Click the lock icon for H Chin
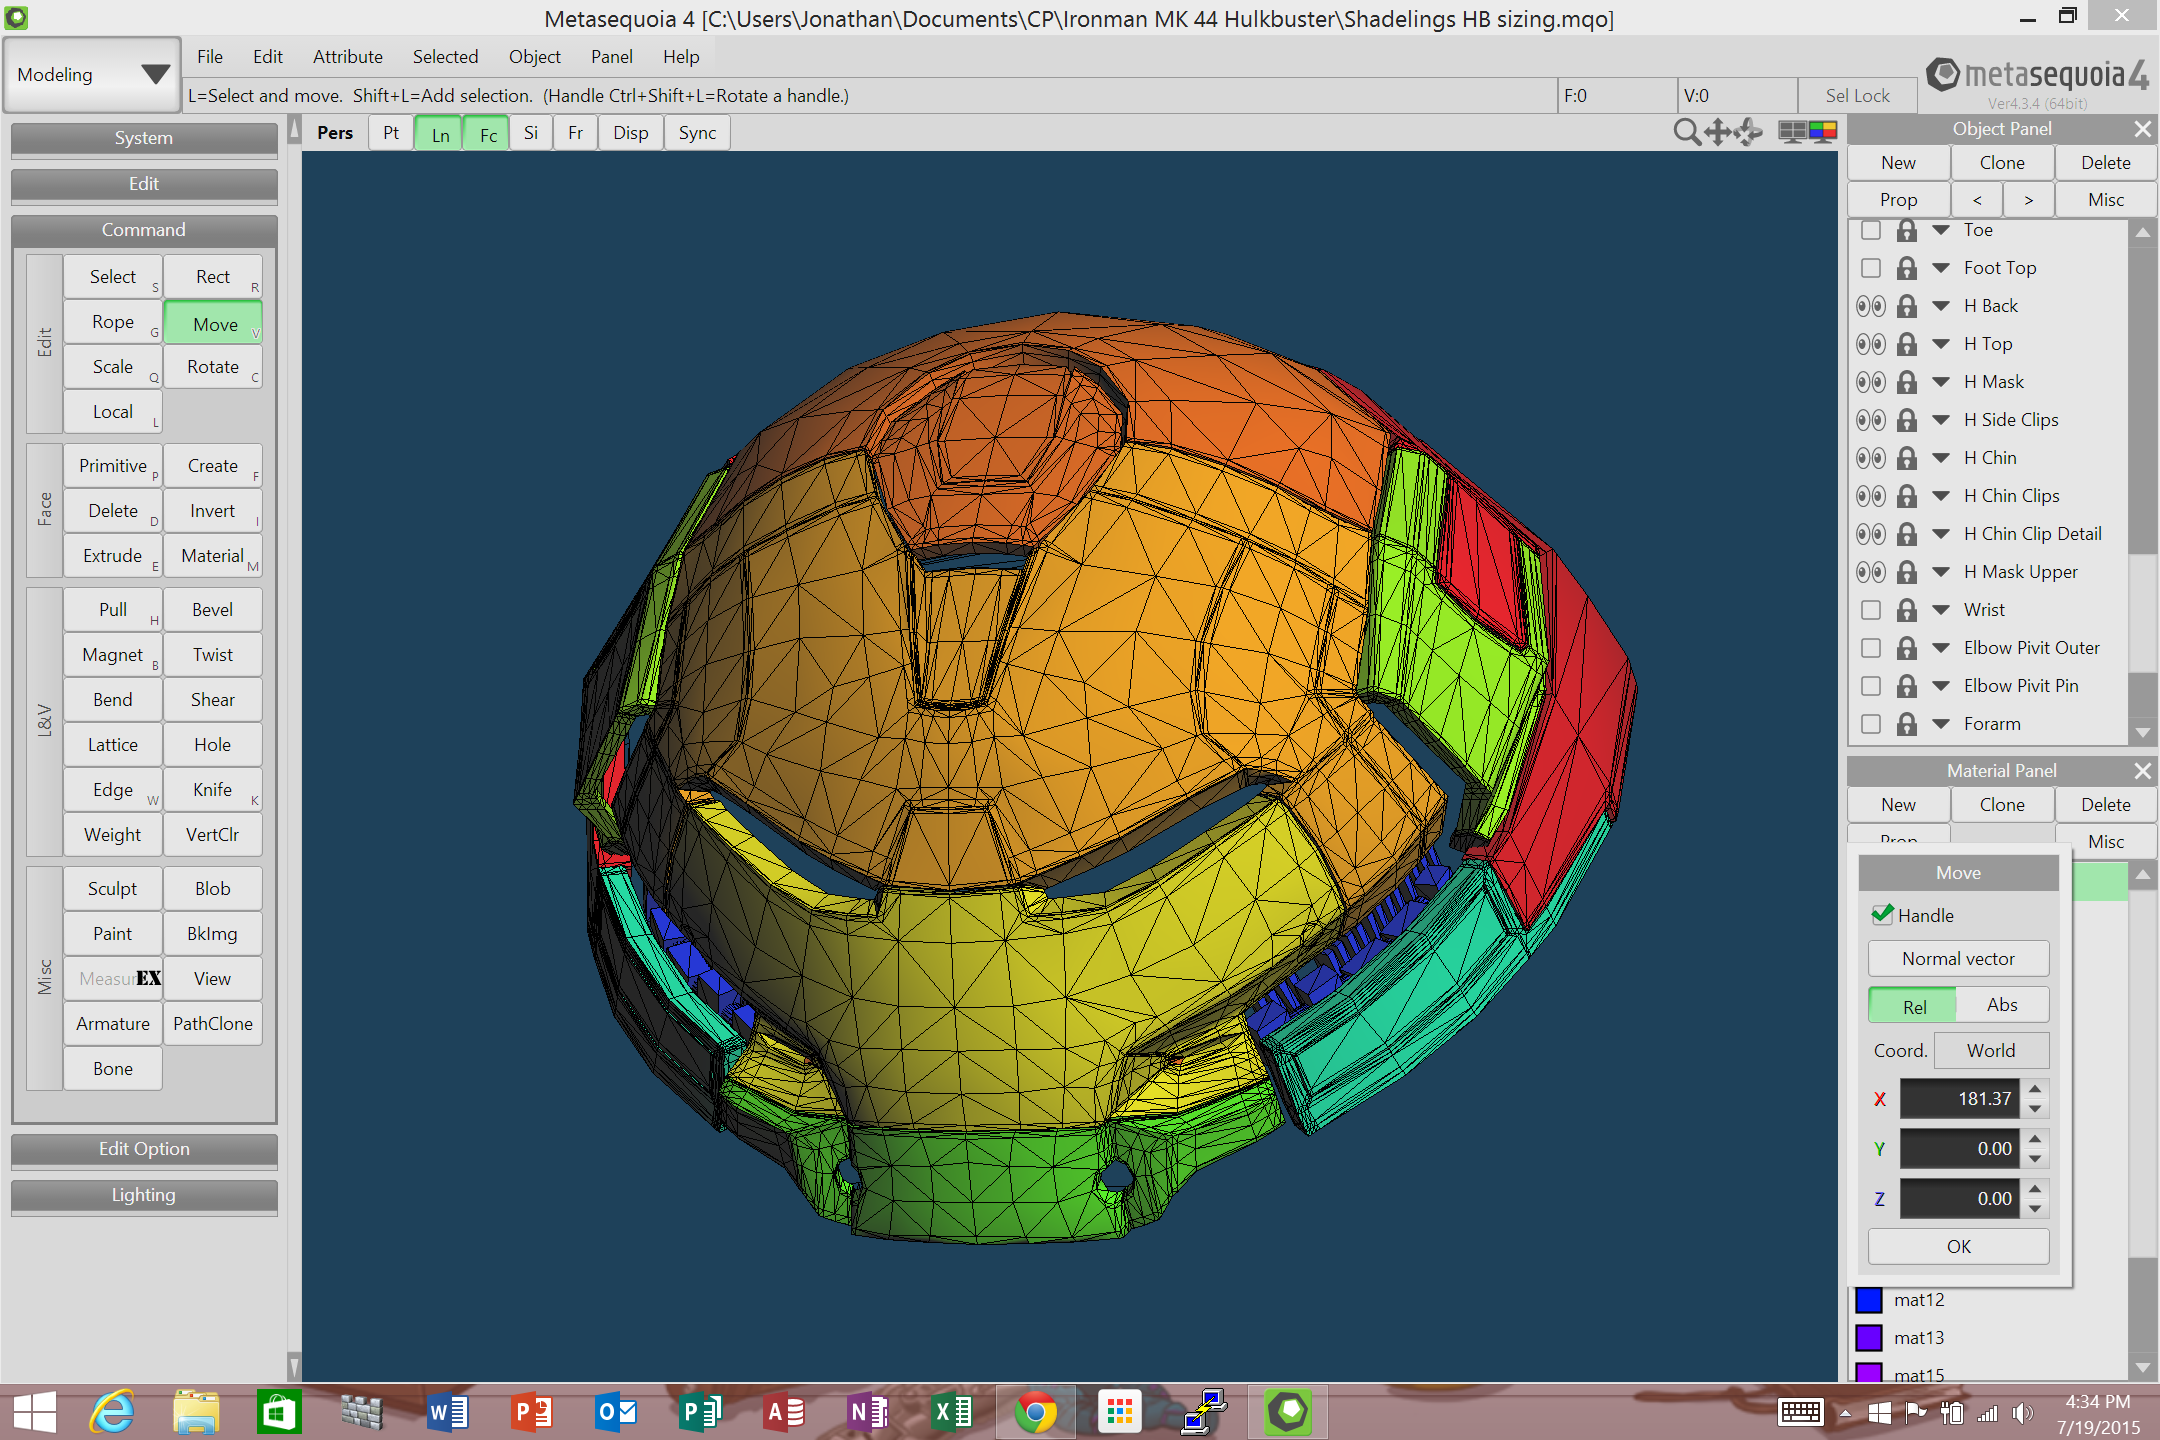2160x1440 pixels. pos(1907,458)
